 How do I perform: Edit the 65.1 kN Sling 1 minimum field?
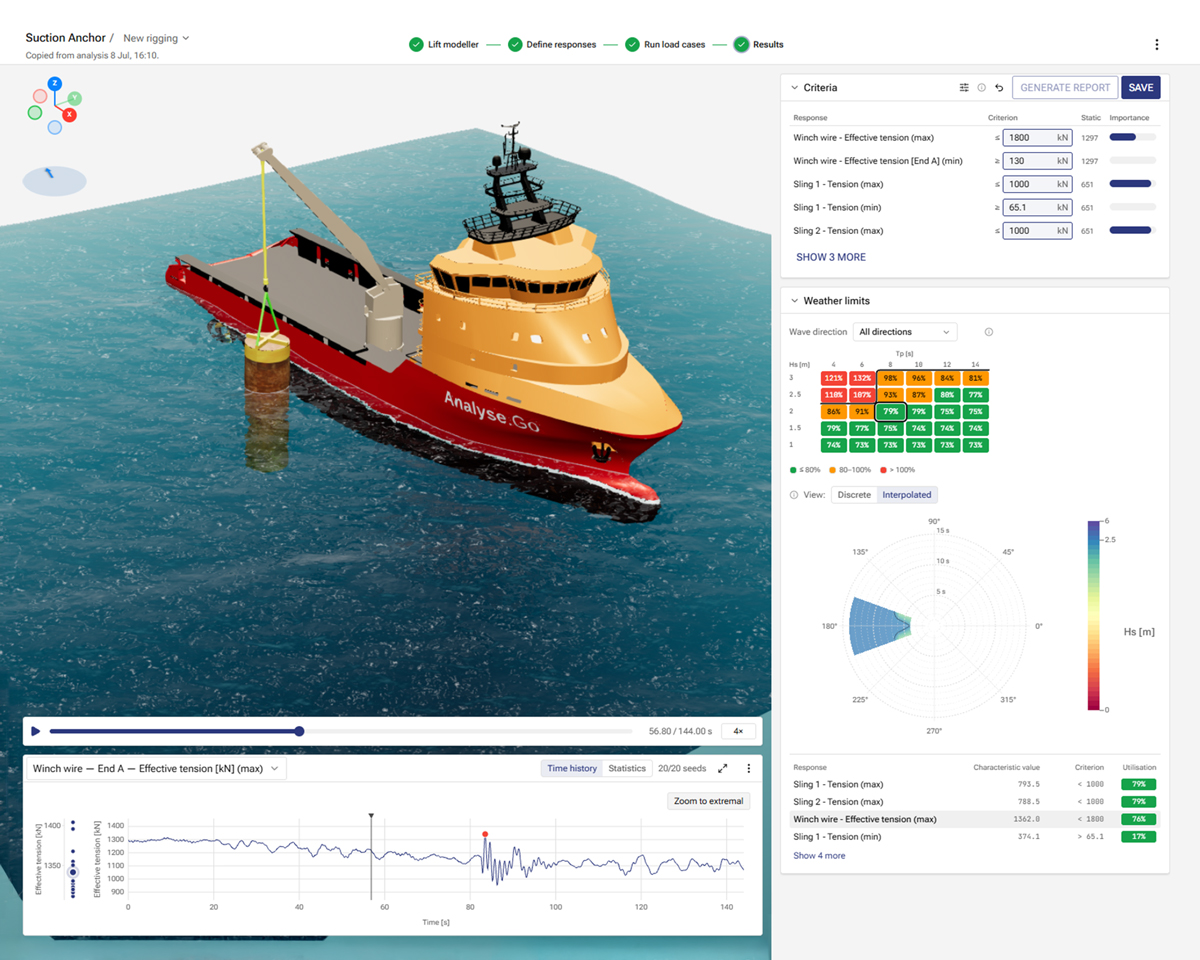pos(1037,207)
